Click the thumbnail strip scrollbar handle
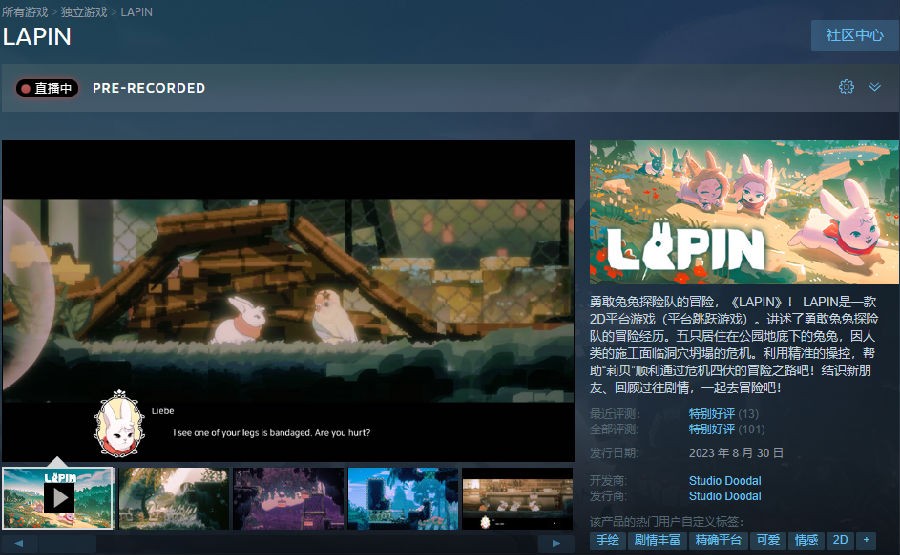 point(67,543)
